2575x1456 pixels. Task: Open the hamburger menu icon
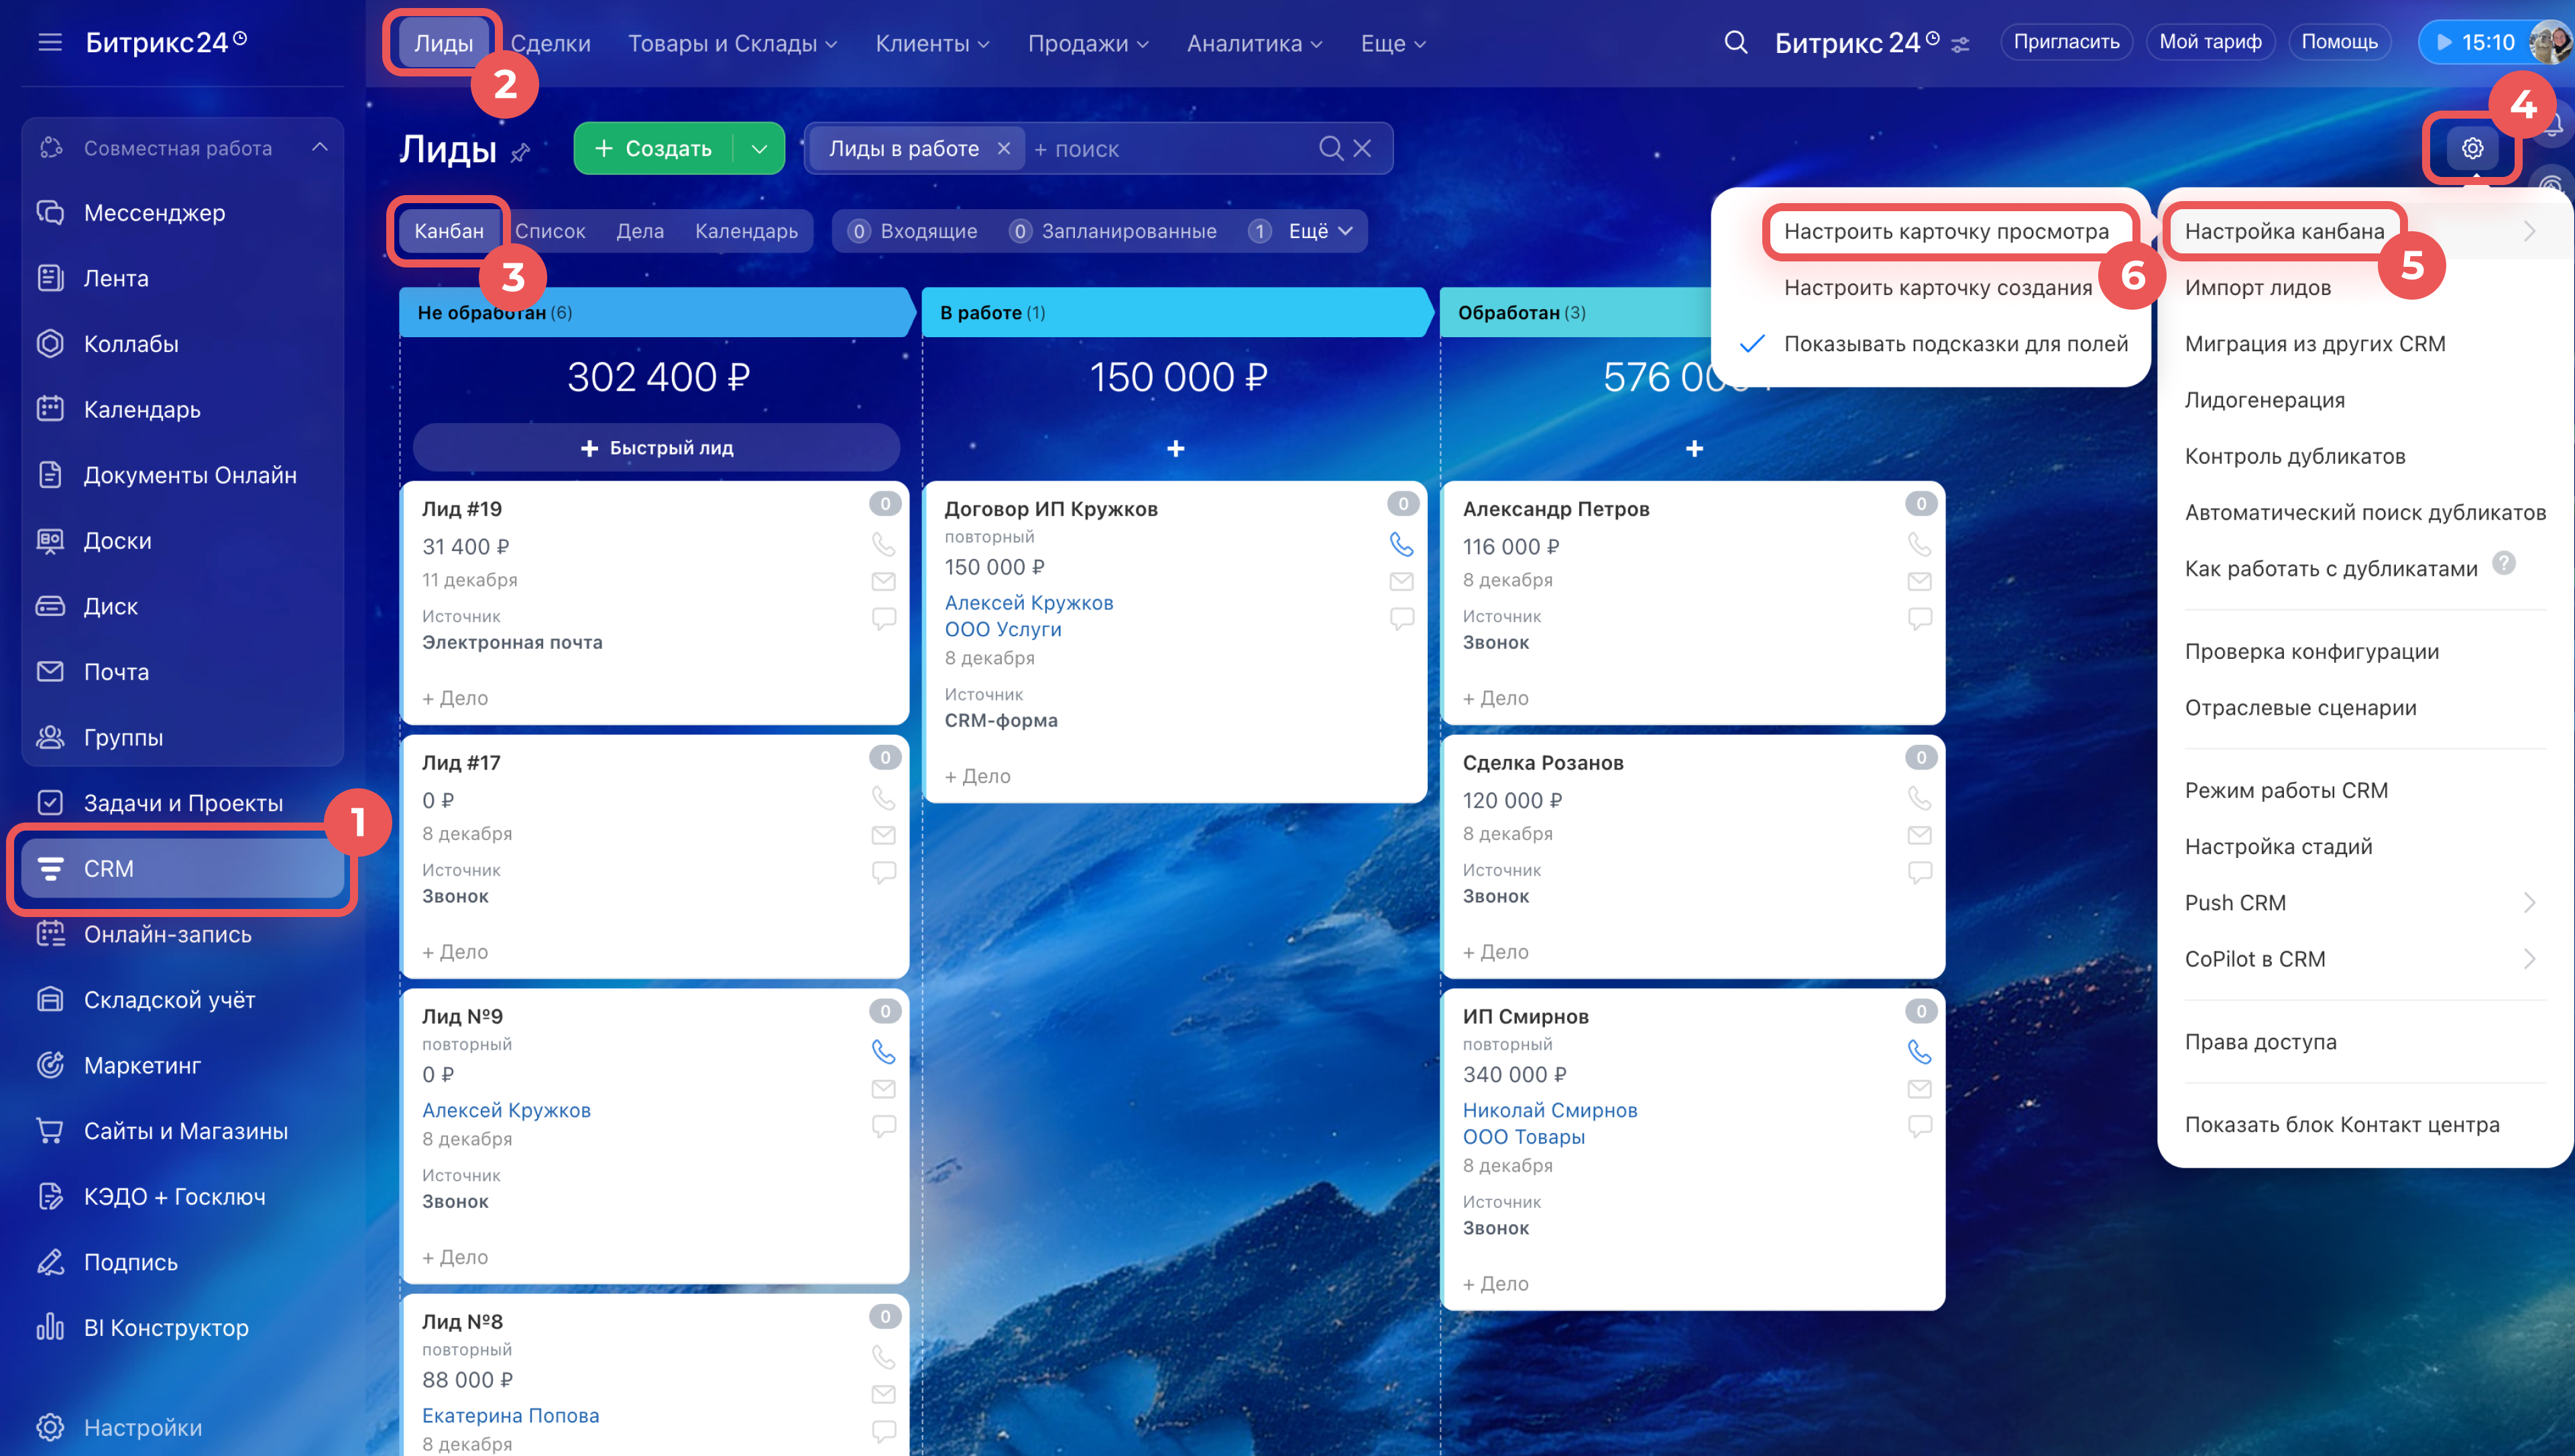click(49, 42)
